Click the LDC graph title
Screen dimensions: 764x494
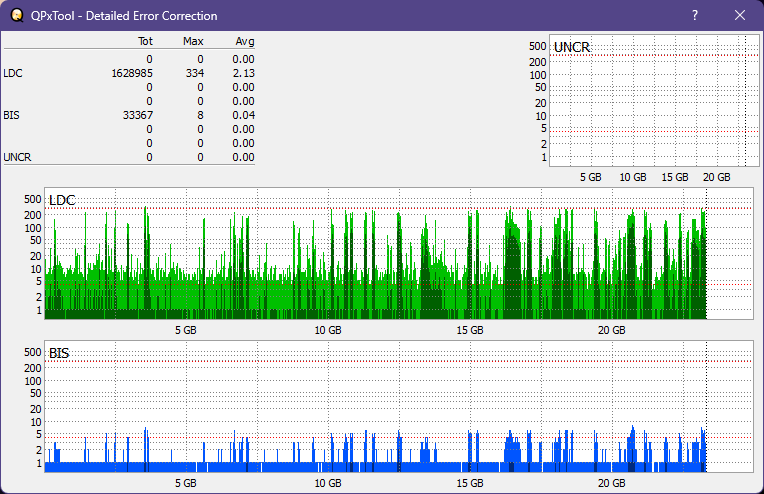[62, 200]
